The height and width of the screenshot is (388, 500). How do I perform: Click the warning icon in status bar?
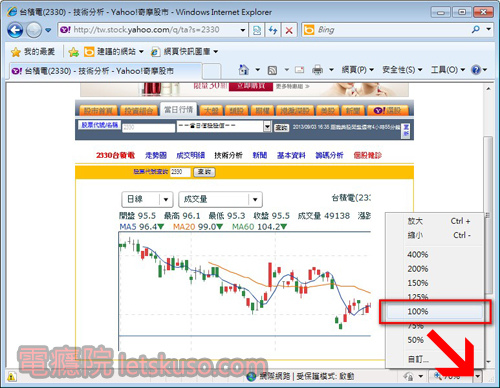pyautogui.click(x=11, y=377)
